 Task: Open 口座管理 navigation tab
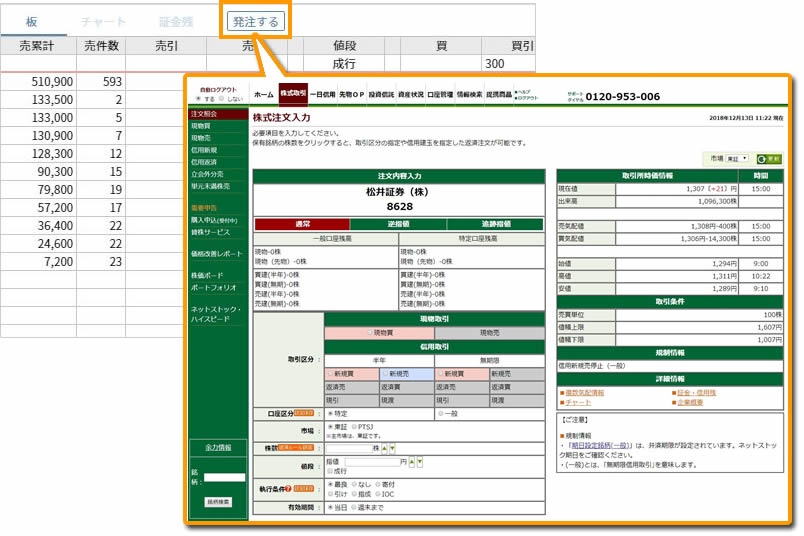pos(440,95)
